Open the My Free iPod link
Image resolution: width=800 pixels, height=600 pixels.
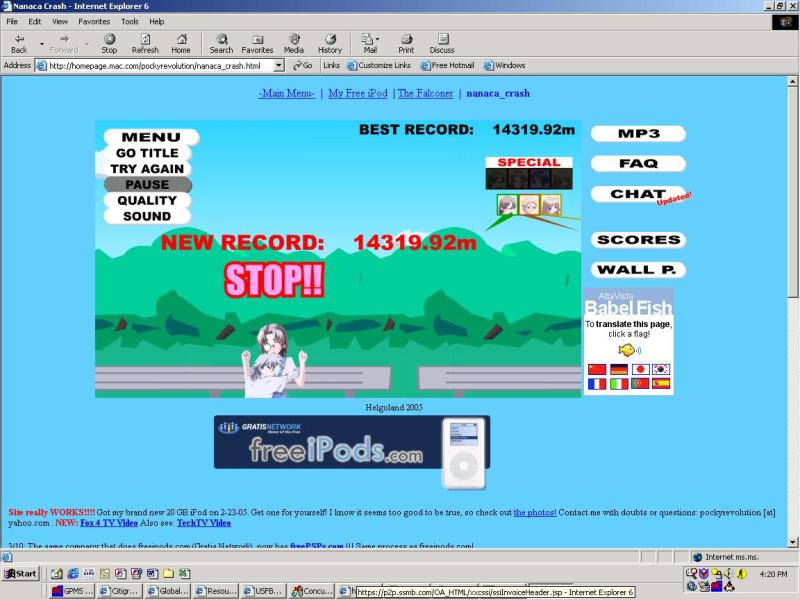point(358,93)
